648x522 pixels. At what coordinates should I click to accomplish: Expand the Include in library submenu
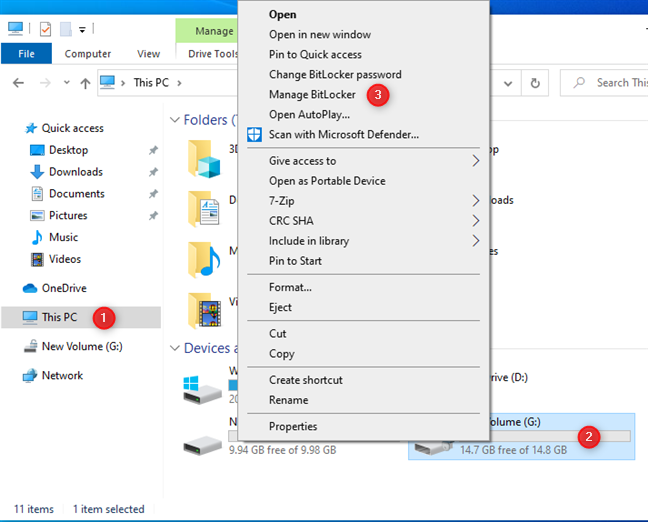(x=364, y=241)
